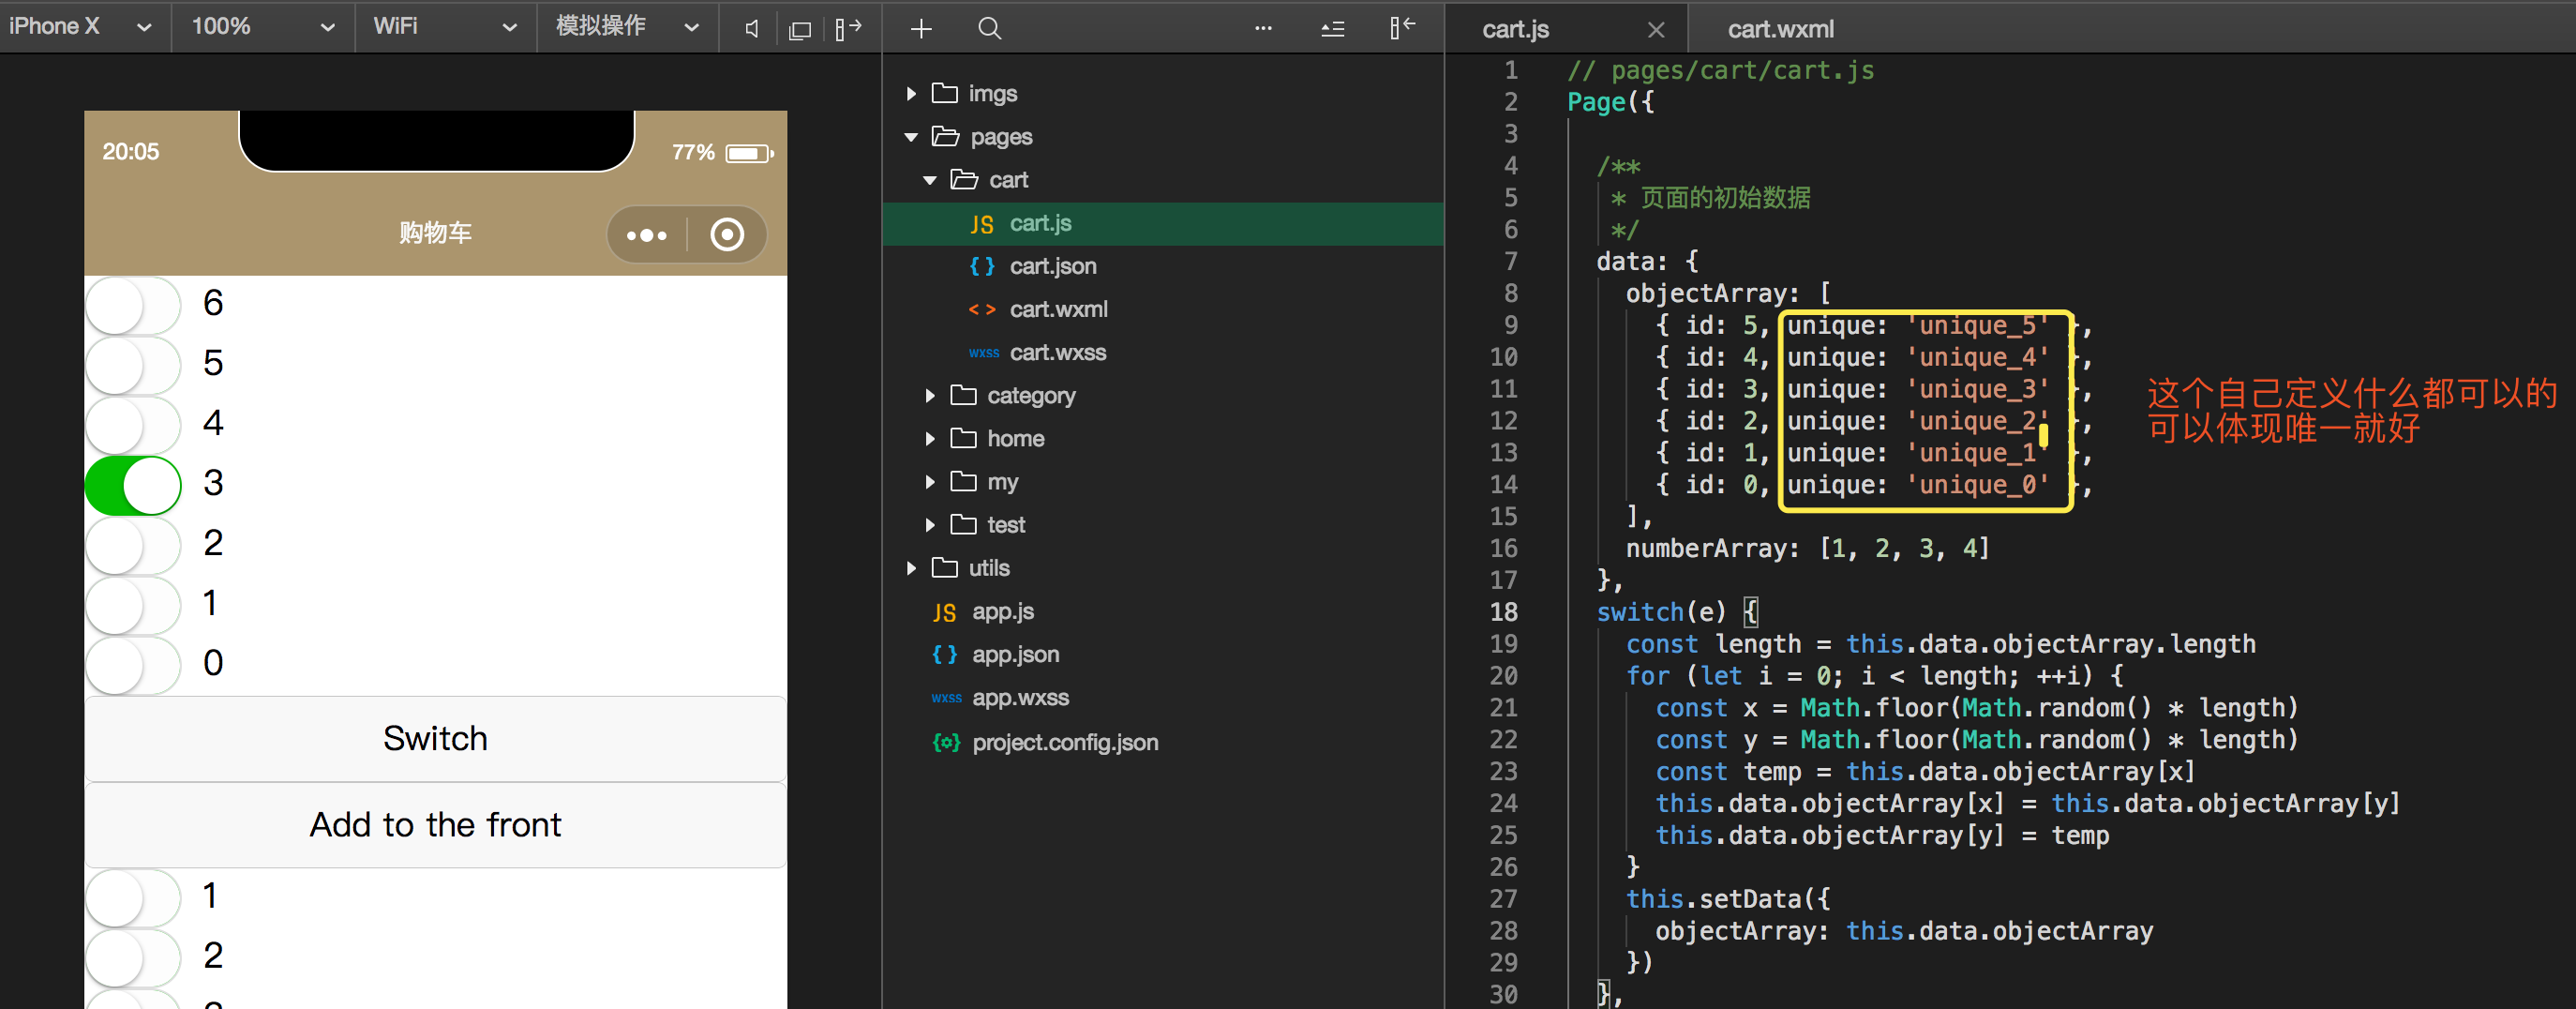
Task: Enable the switch next to item 6
Action: [134, 305]
